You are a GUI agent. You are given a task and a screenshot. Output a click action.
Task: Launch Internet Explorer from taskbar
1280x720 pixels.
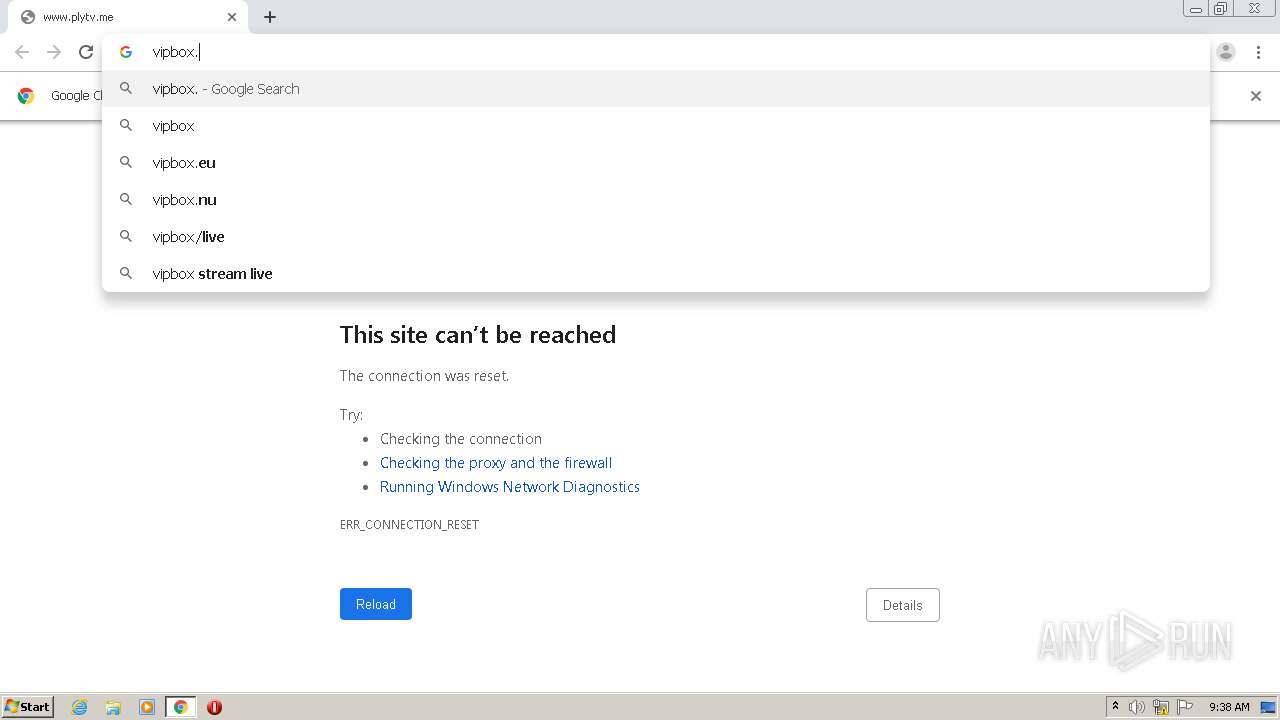click(x=80, y=707)
